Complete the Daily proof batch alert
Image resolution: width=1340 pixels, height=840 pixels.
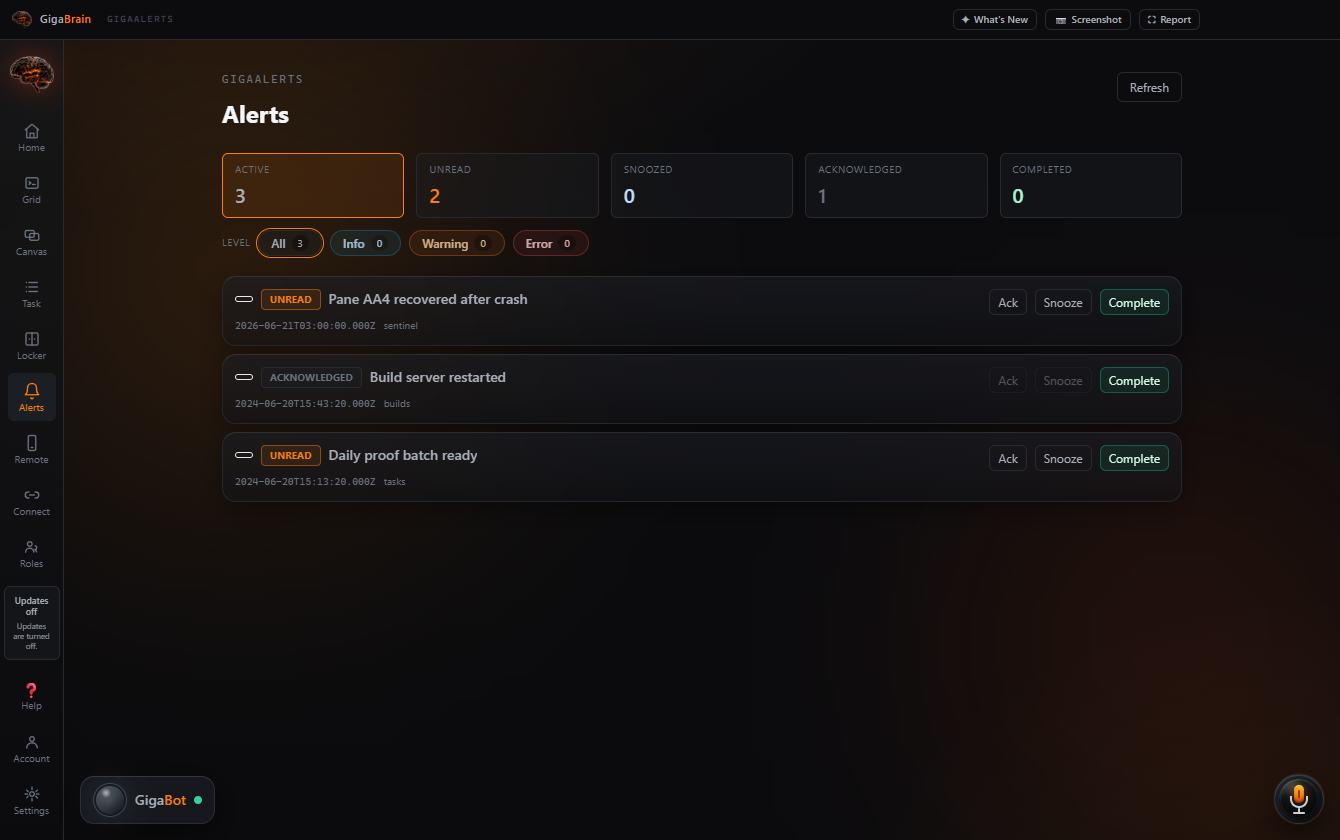tap(1134, 458)
